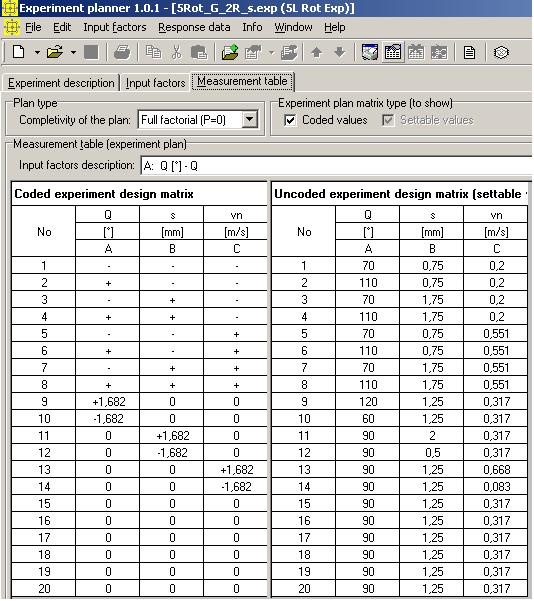Click uncoded Q value 110 in row 2
This screenshot has height=601, width=534.
point(368,283)
